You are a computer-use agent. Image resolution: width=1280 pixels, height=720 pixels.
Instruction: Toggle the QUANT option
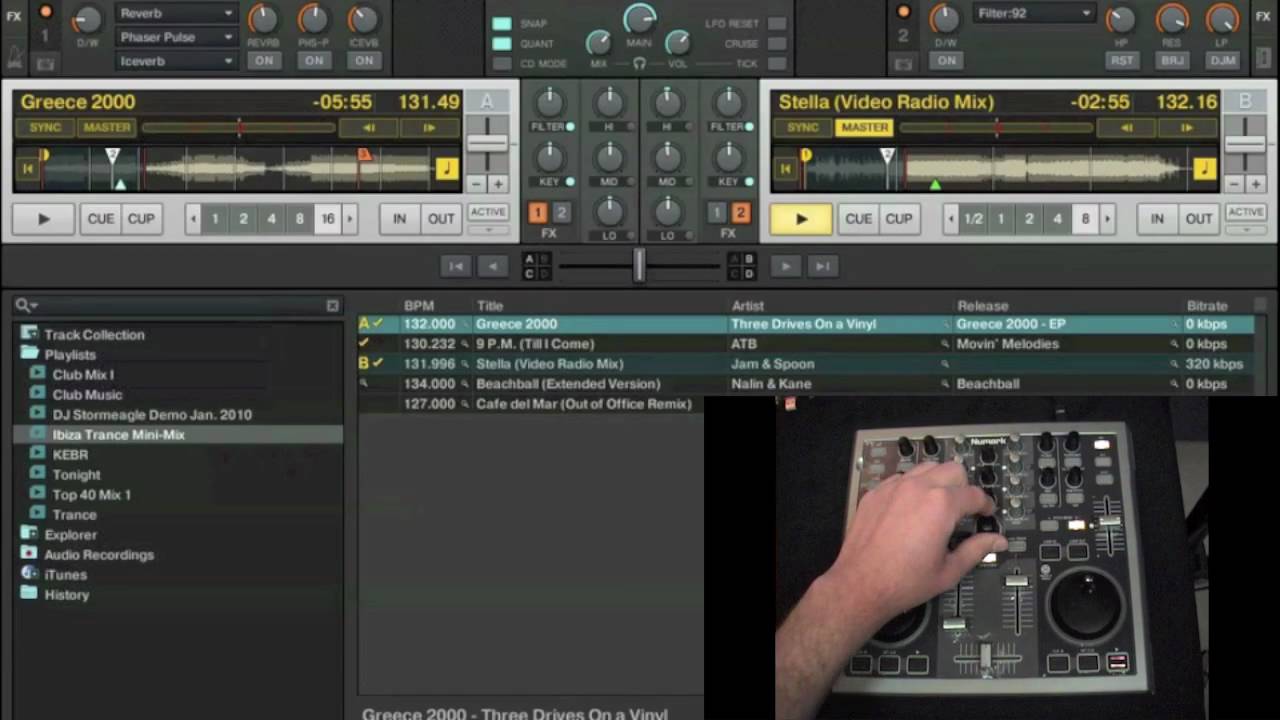[502, 43]
